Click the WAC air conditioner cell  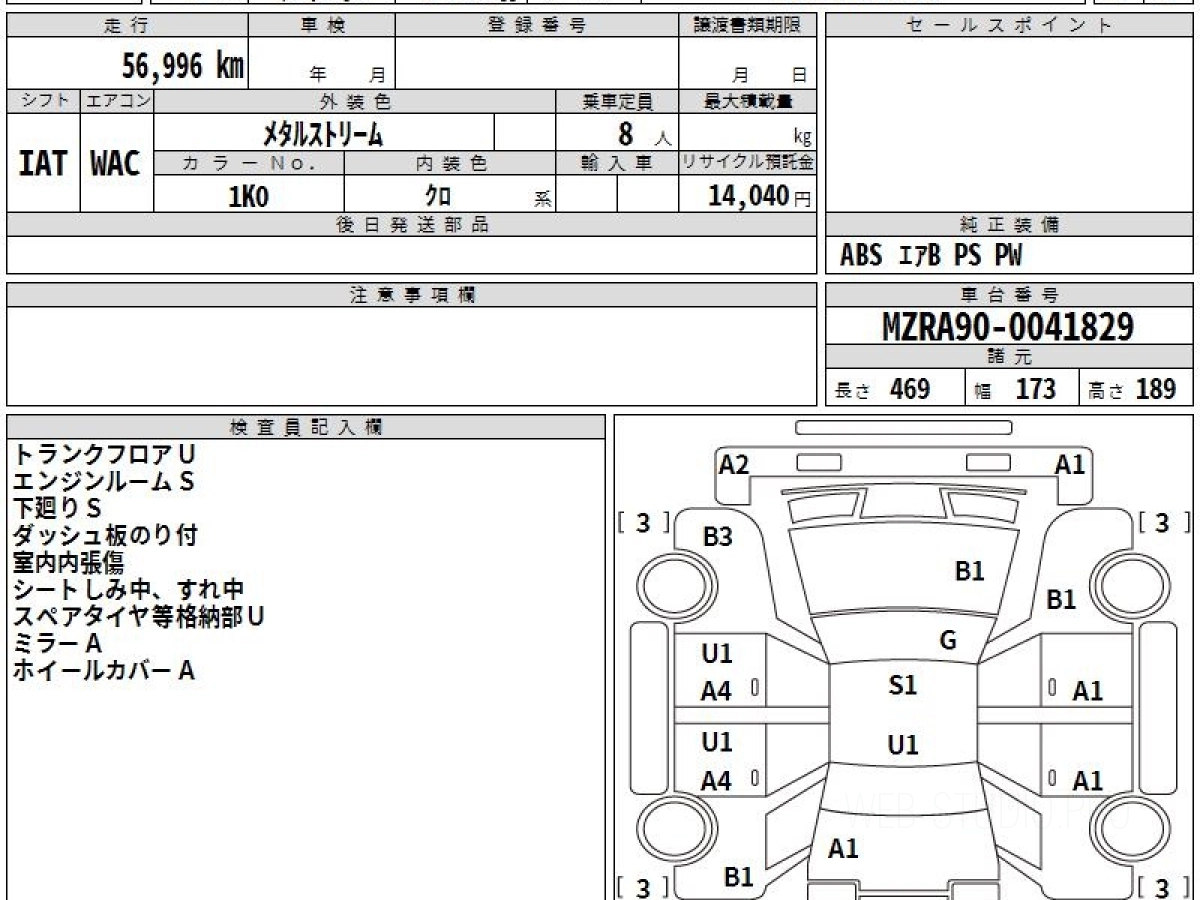[x=116, y=164]
